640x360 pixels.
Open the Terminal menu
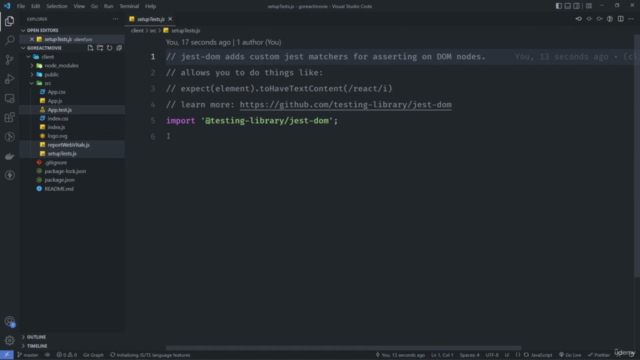(129, 6)
